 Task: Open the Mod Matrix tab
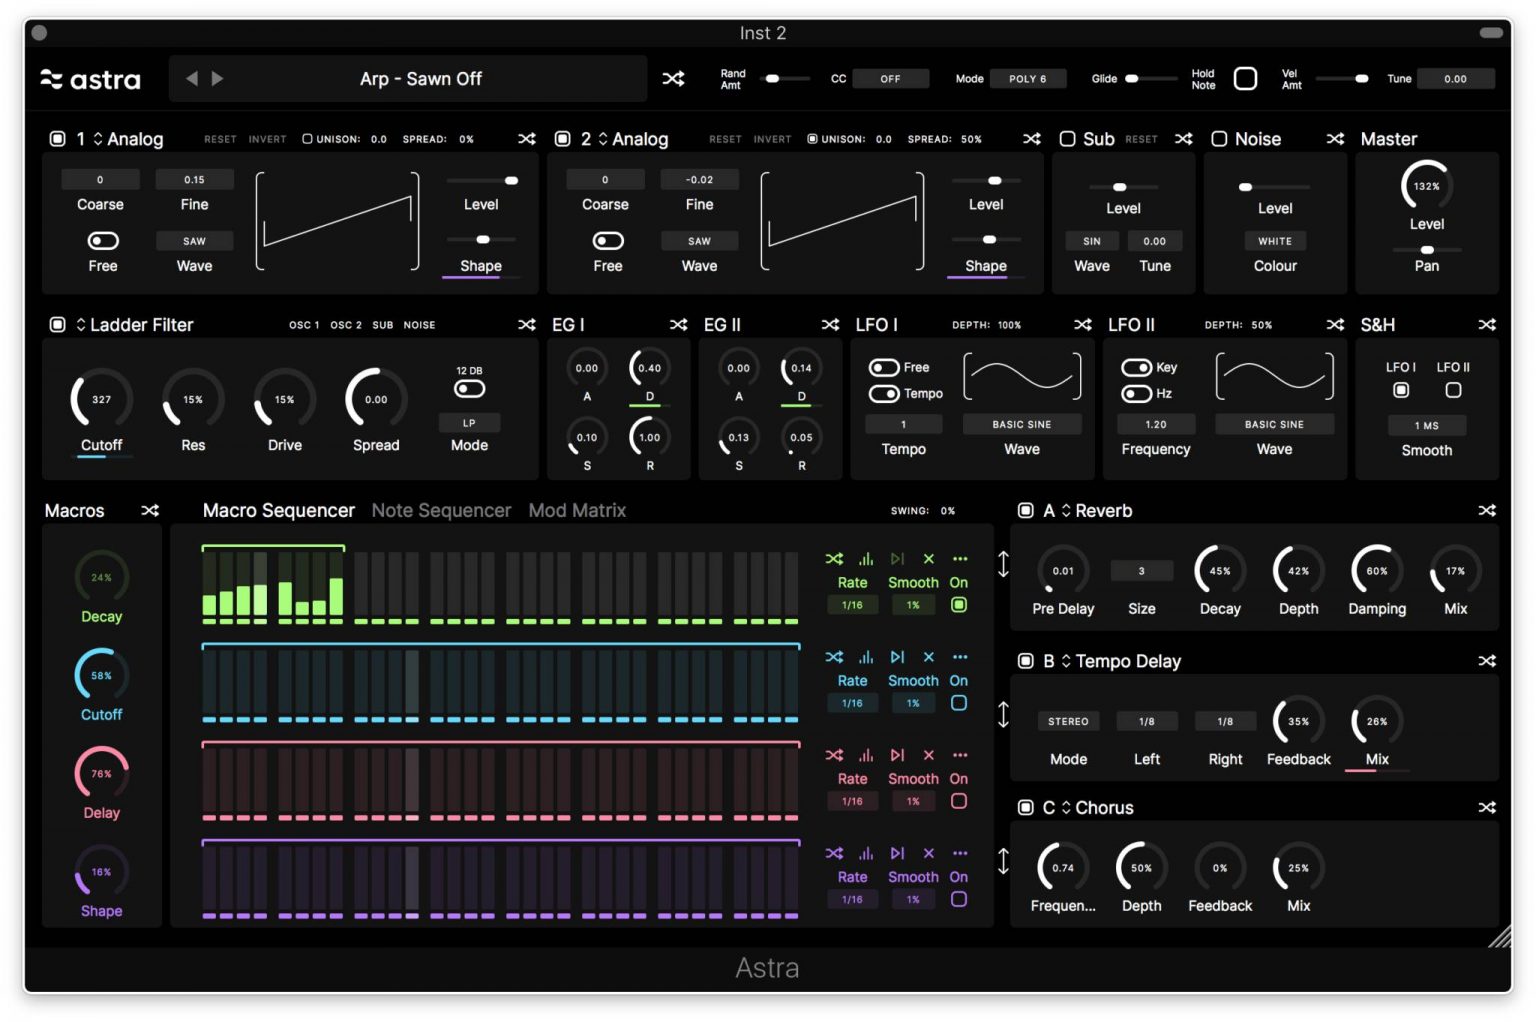(x=577, y=510)
